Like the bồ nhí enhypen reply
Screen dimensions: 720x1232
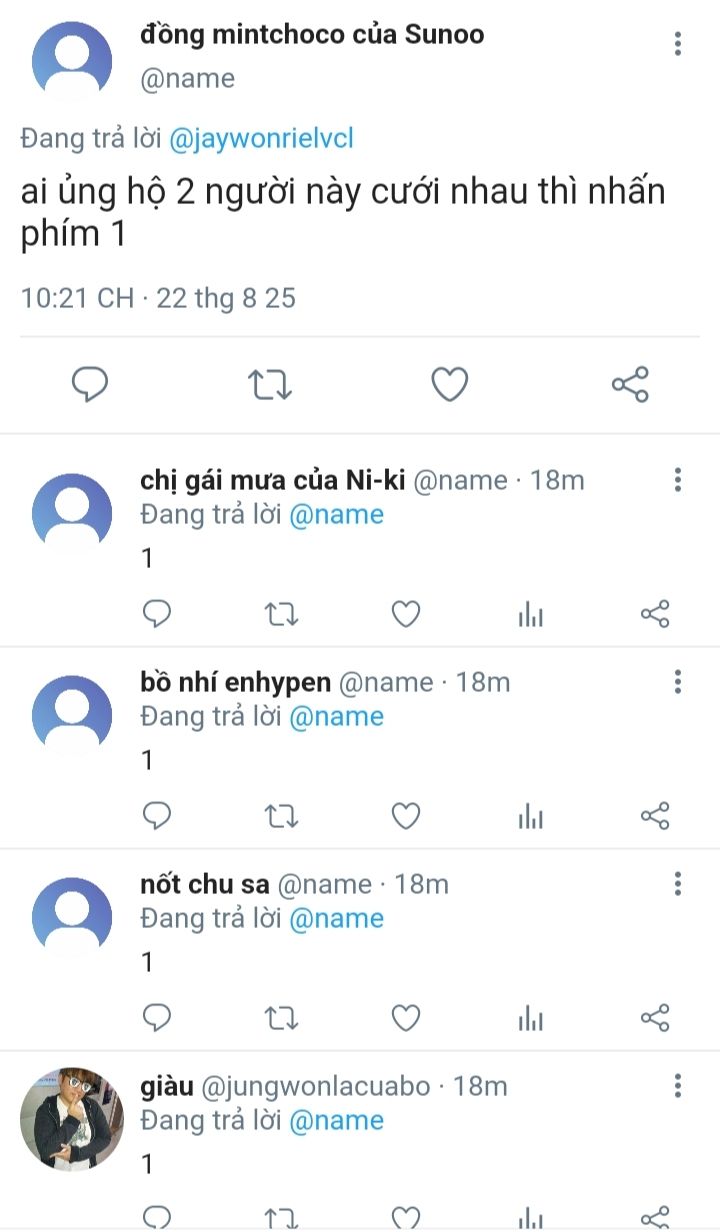coord(405,816)
